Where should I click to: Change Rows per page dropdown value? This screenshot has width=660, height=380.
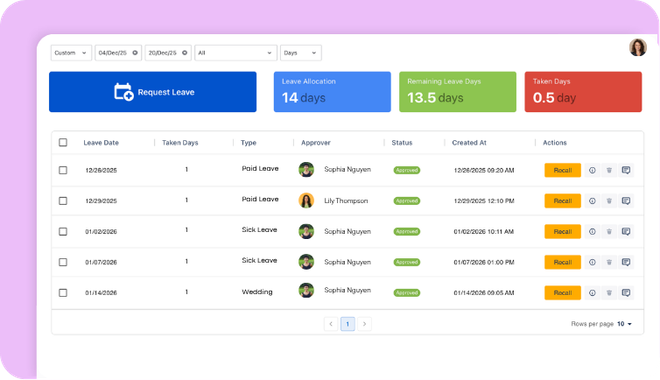point(625,324)
